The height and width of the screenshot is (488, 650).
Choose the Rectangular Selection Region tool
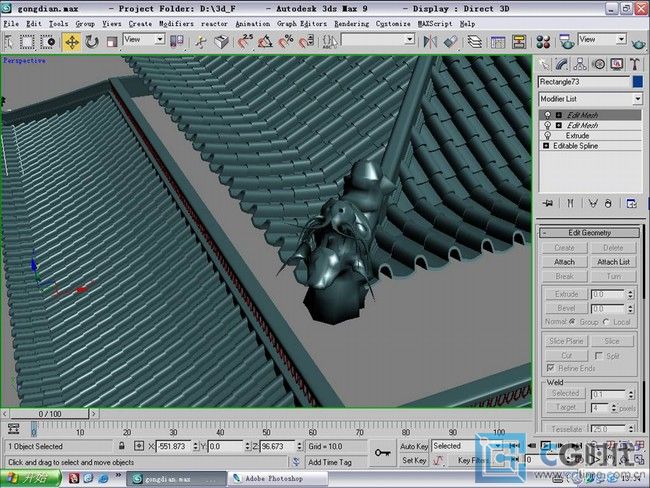click(27, 41)
